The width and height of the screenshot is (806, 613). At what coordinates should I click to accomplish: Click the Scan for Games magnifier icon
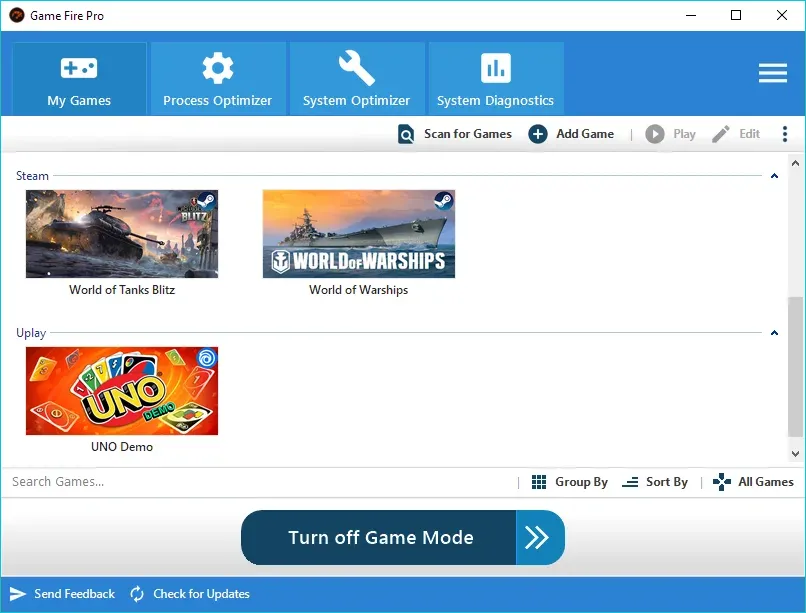click(406, 134)
